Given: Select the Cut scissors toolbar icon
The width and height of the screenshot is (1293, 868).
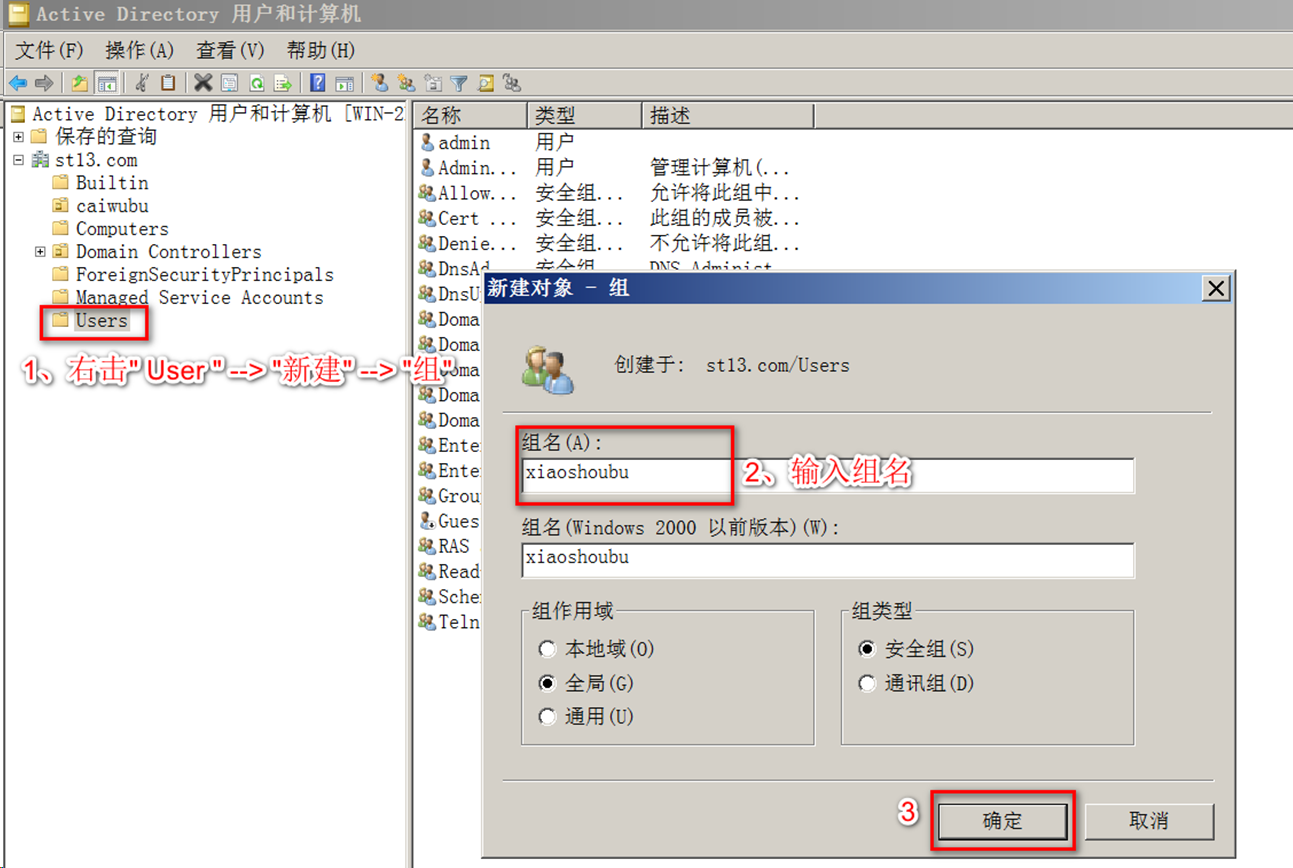Looking at the screenshot, I should (141, 82).
